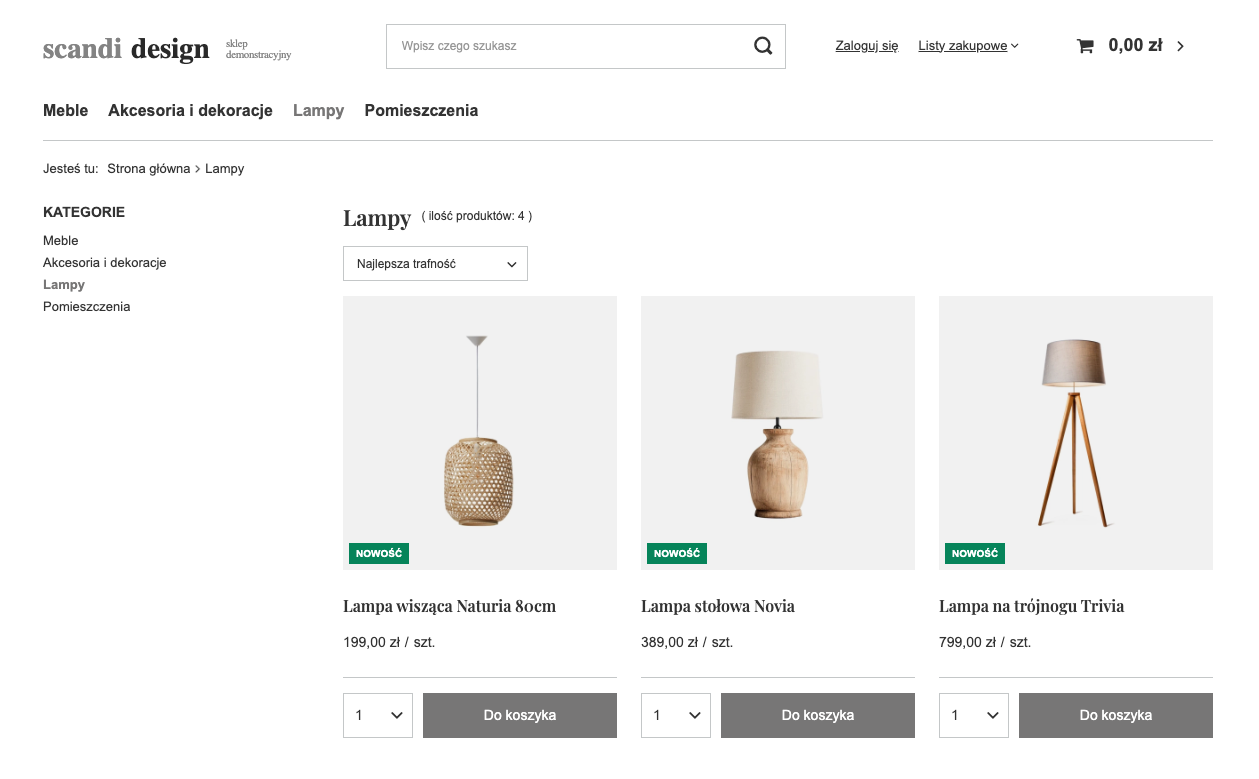Open the shopping cart icon
Image resolution: width=1259 pixels, height=779 pixels.
tap(1085, 46)
